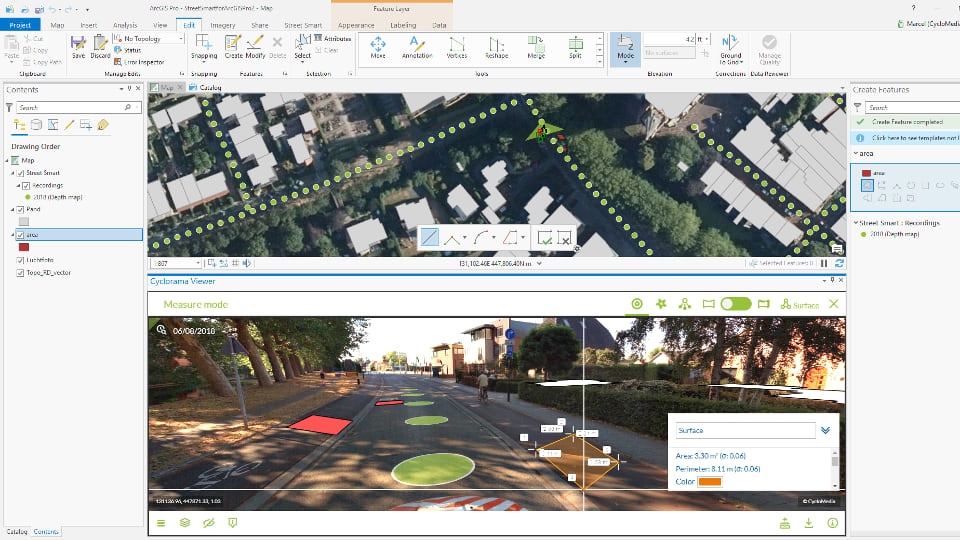Switch to the Street Smart ribbon tab
The height and width of the screenshot is (540, 960).
pos(303,25)
